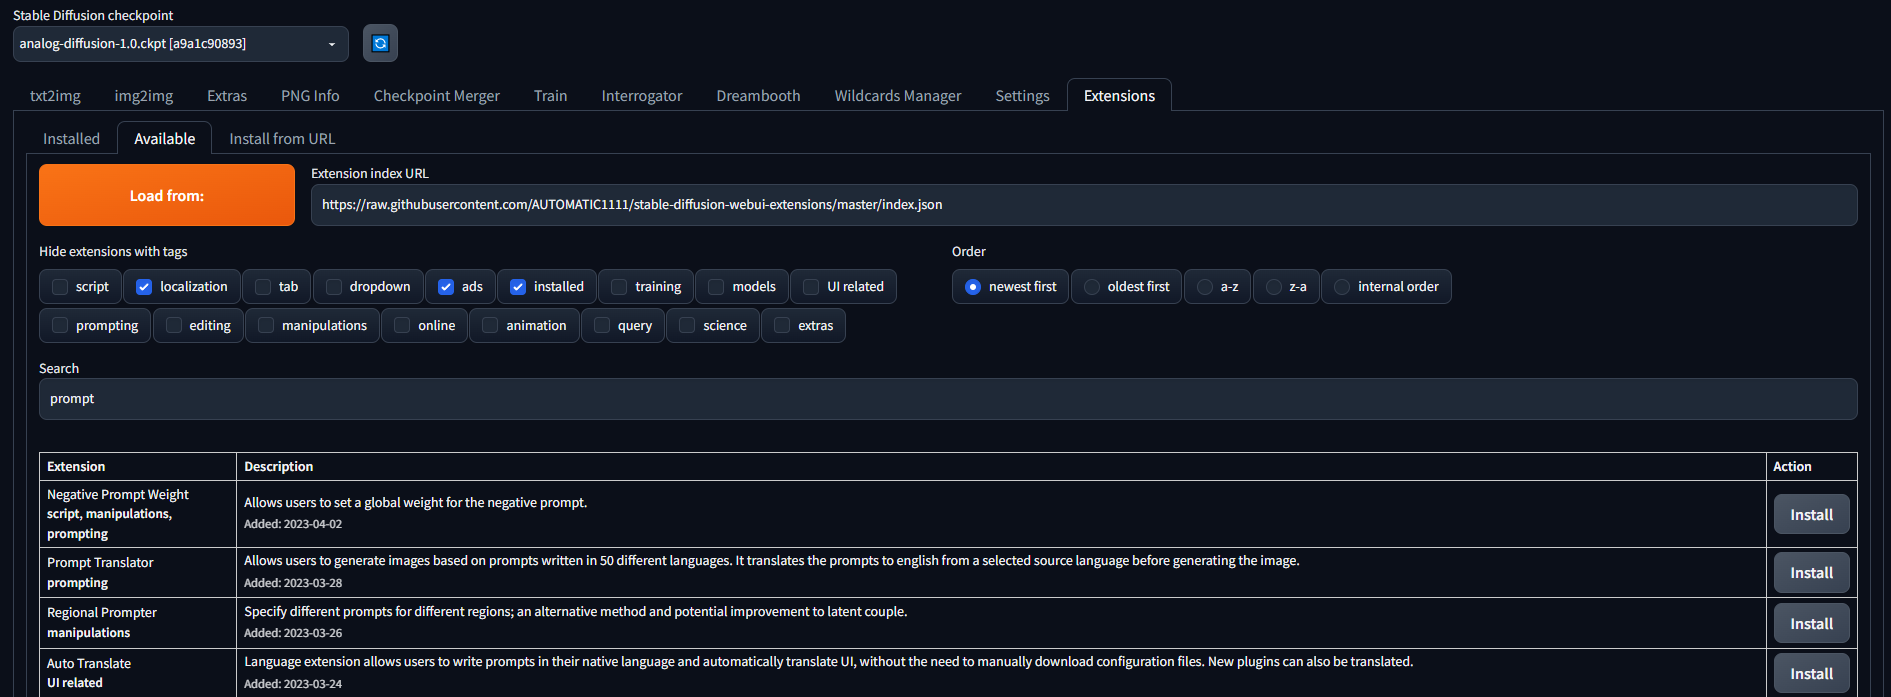Screen dimensions: 1891x697
Task: Choose internal order sorting
Action: pos(1386,287)
